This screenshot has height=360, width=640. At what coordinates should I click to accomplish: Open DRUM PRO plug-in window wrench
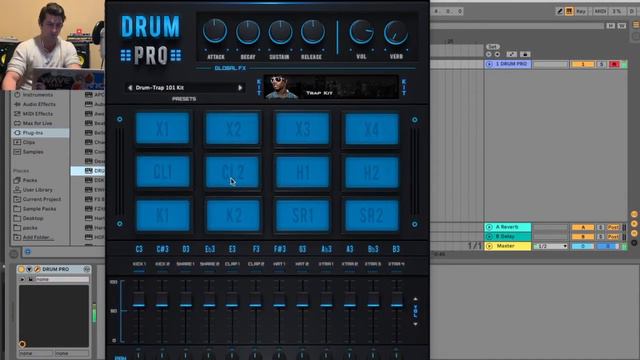[37, 269]
